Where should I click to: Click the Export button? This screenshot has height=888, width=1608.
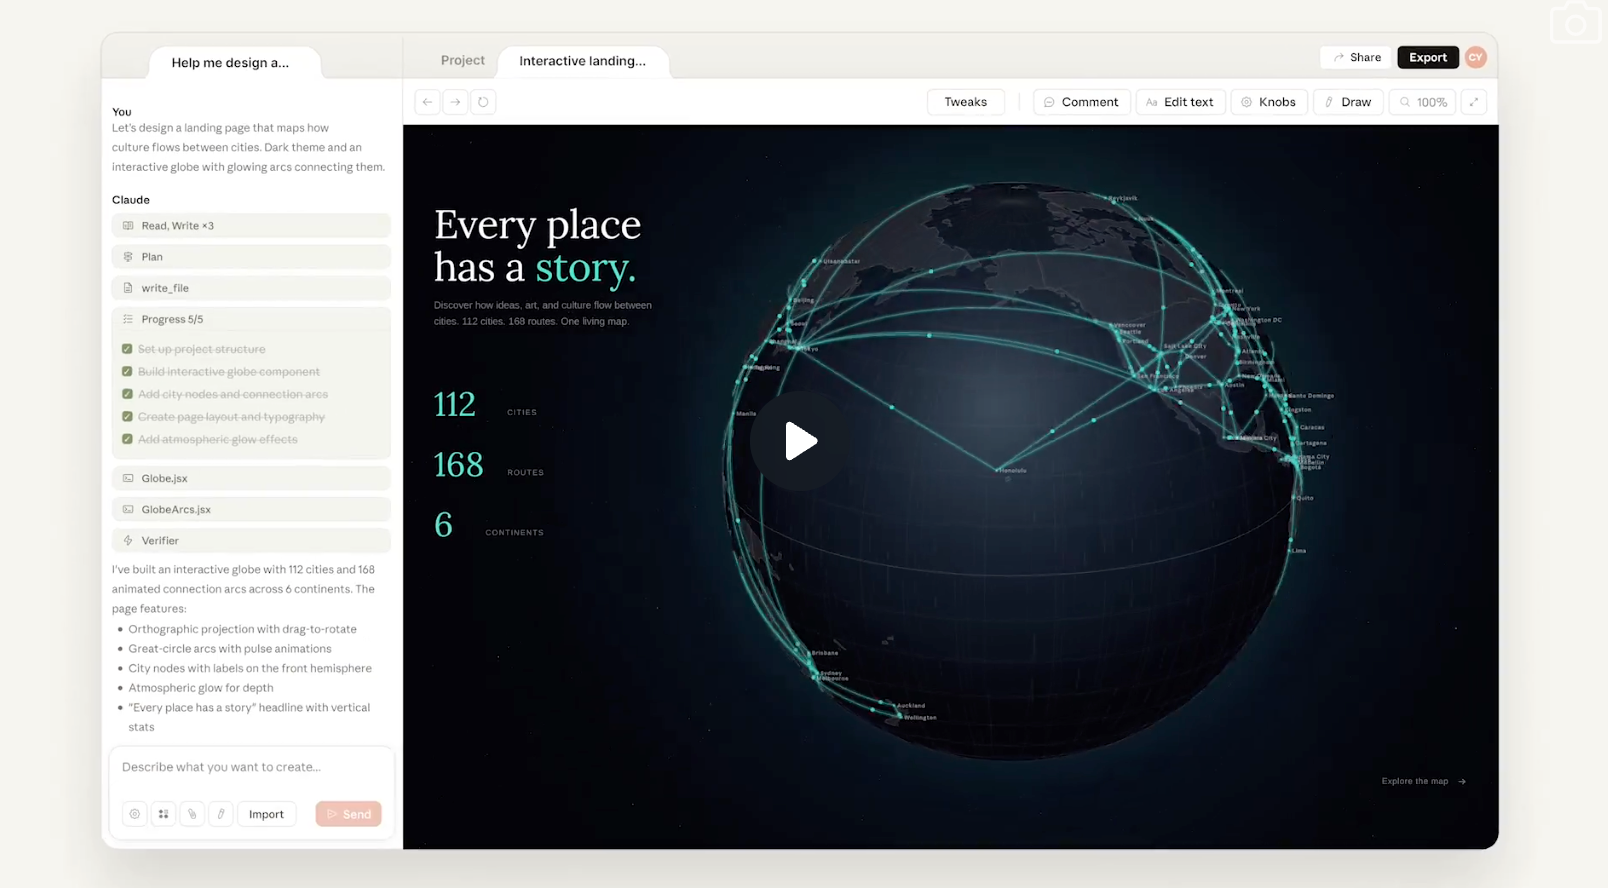pyautogui.click(x=1428, y=58)
